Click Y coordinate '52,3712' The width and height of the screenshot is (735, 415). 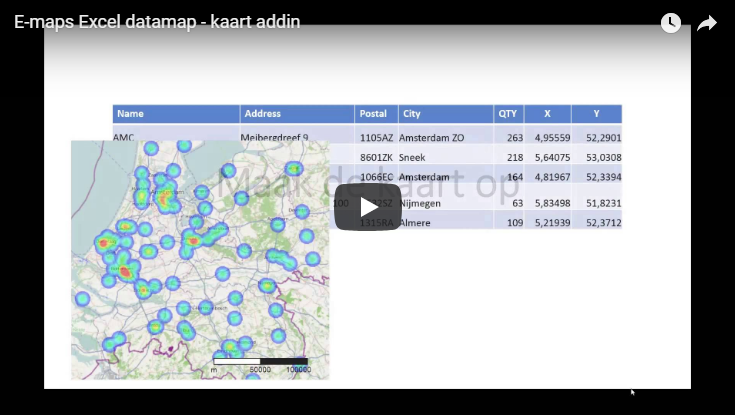603,223
